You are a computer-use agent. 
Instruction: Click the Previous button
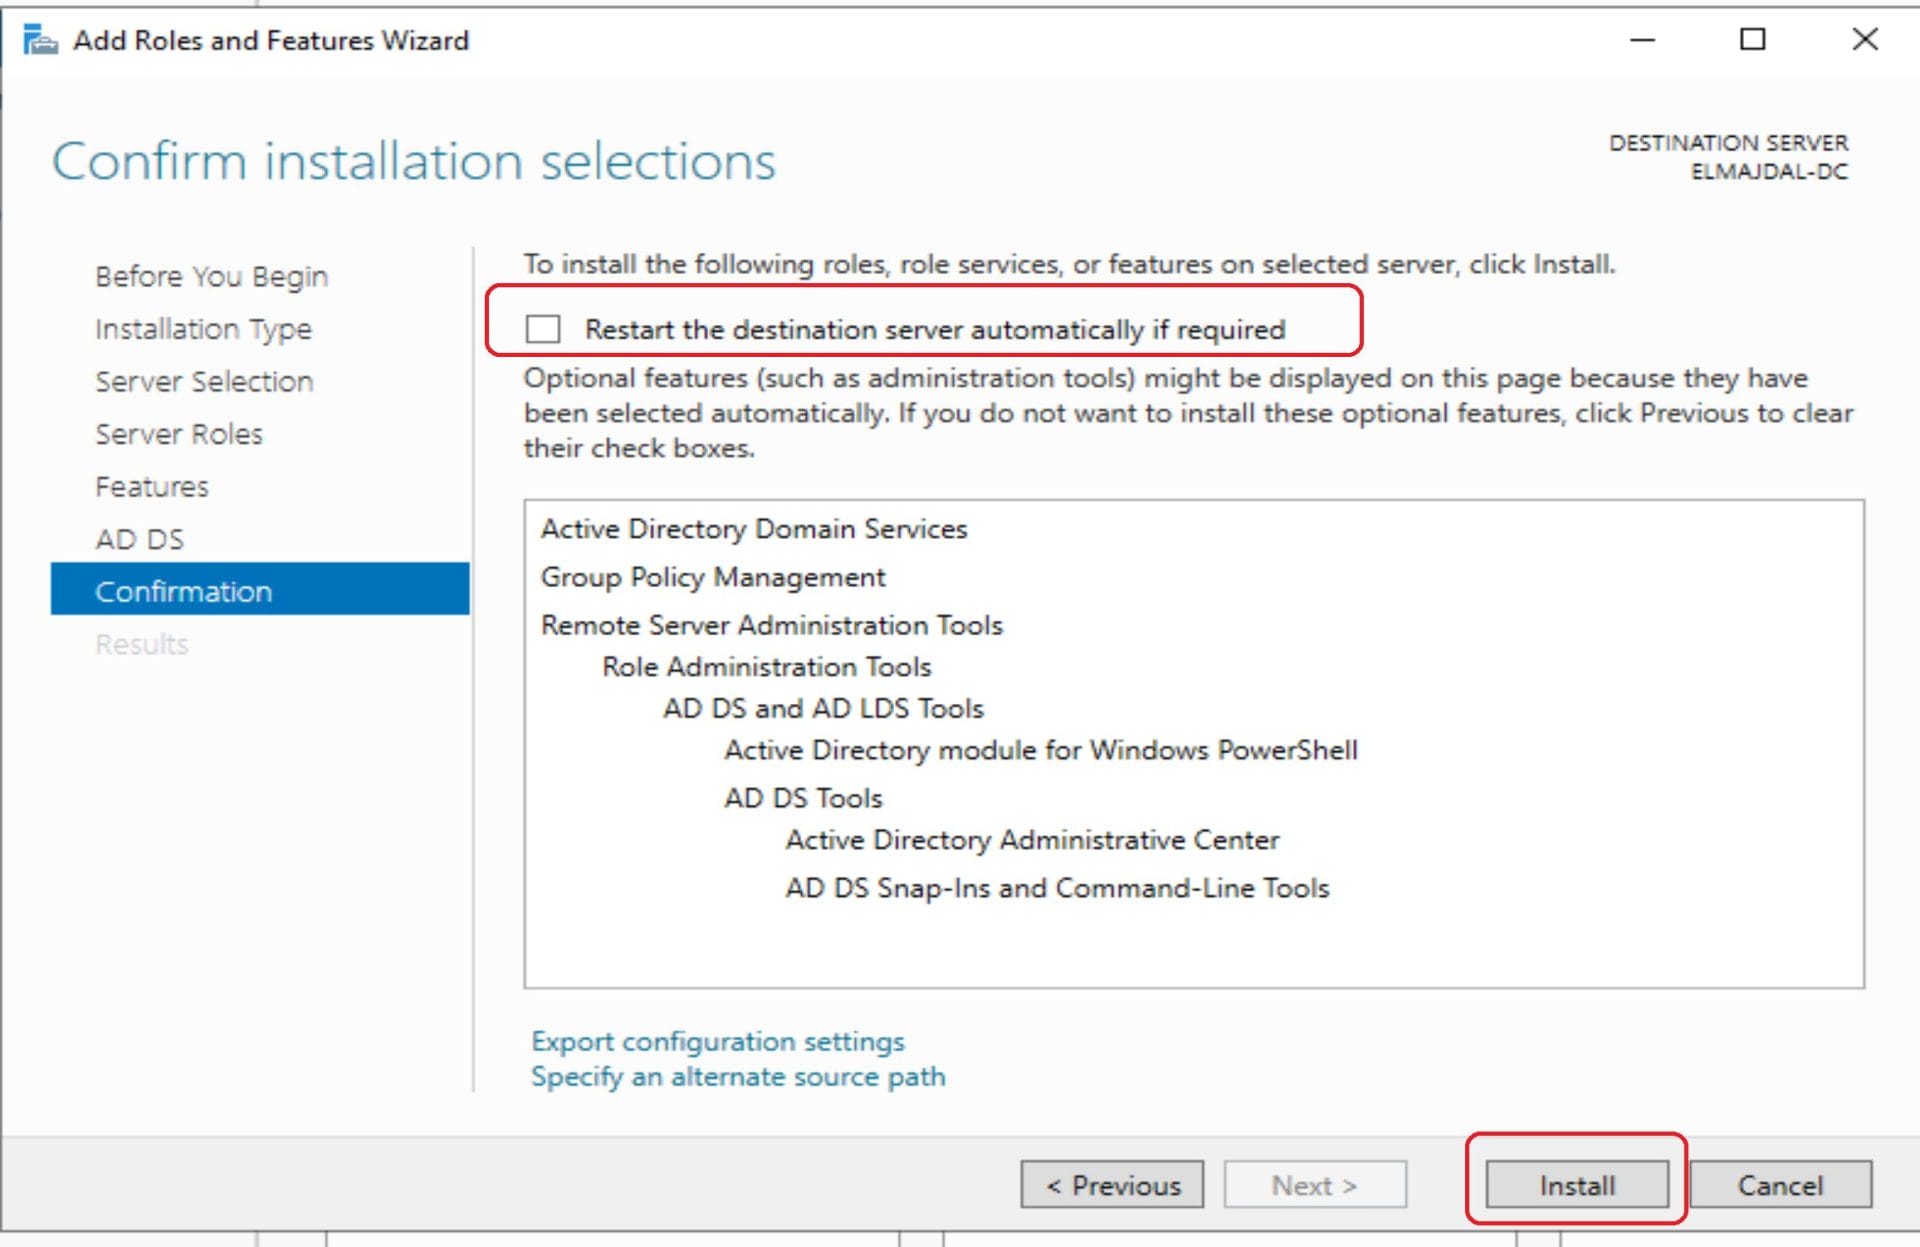click(1111, 1185)
